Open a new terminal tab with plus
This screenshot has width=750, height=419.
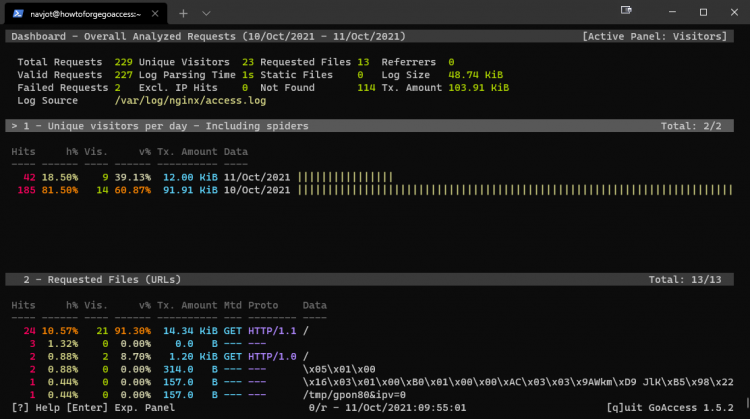(183, 13)
